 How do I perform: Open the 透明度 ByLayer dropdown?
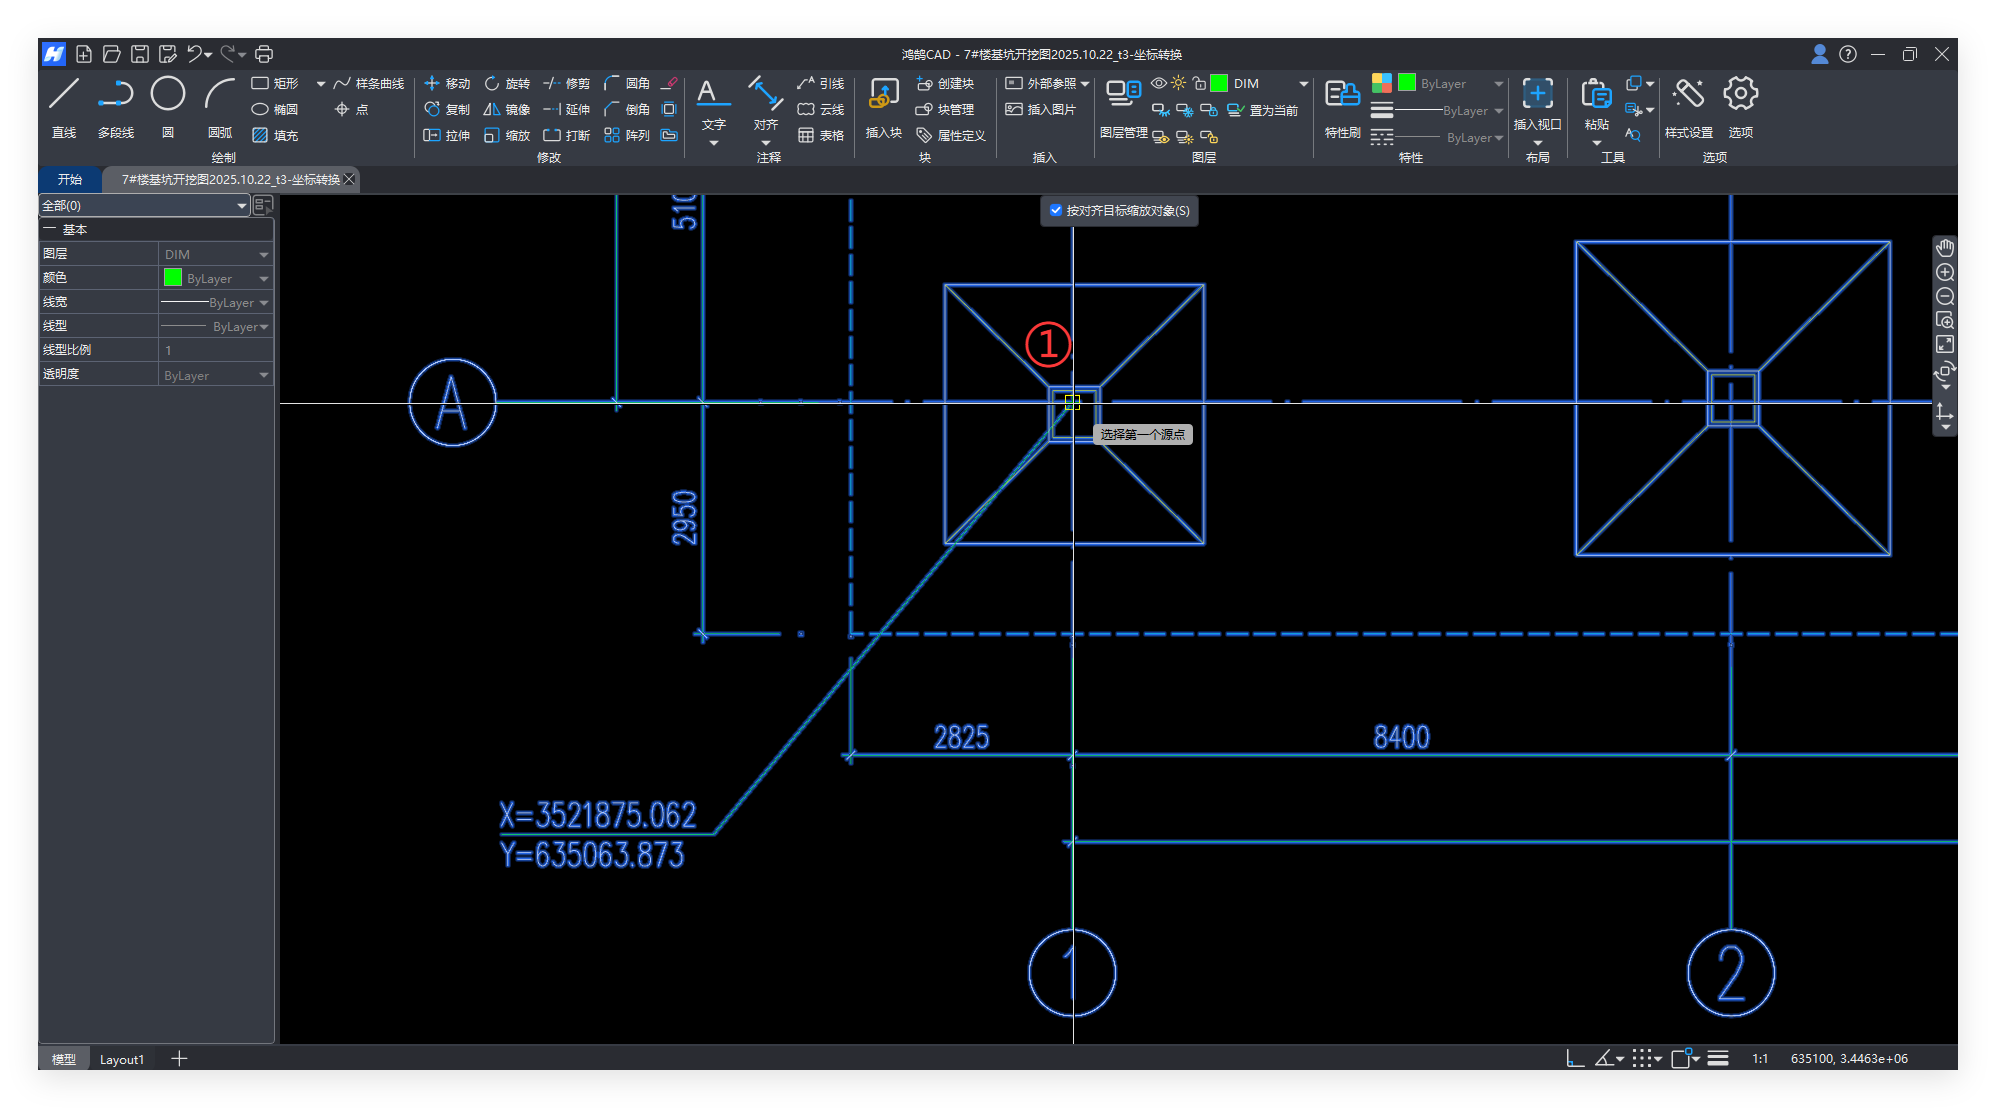tap(264, 375)
